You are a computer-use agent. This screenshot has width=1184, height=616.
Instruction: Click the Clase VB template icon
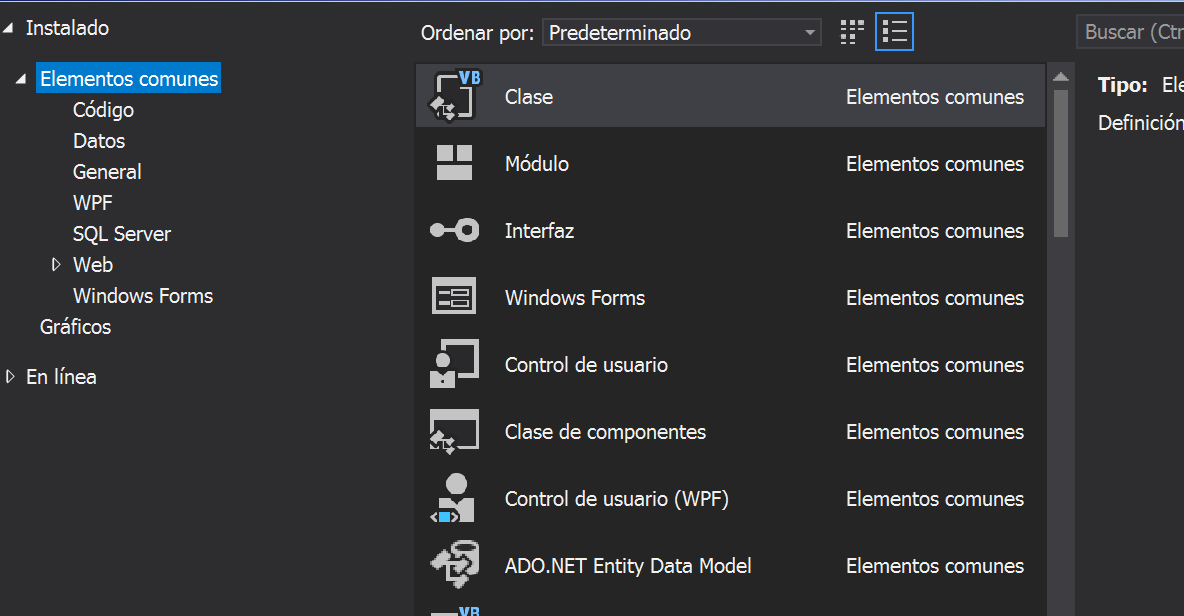(x=454, y=97)
